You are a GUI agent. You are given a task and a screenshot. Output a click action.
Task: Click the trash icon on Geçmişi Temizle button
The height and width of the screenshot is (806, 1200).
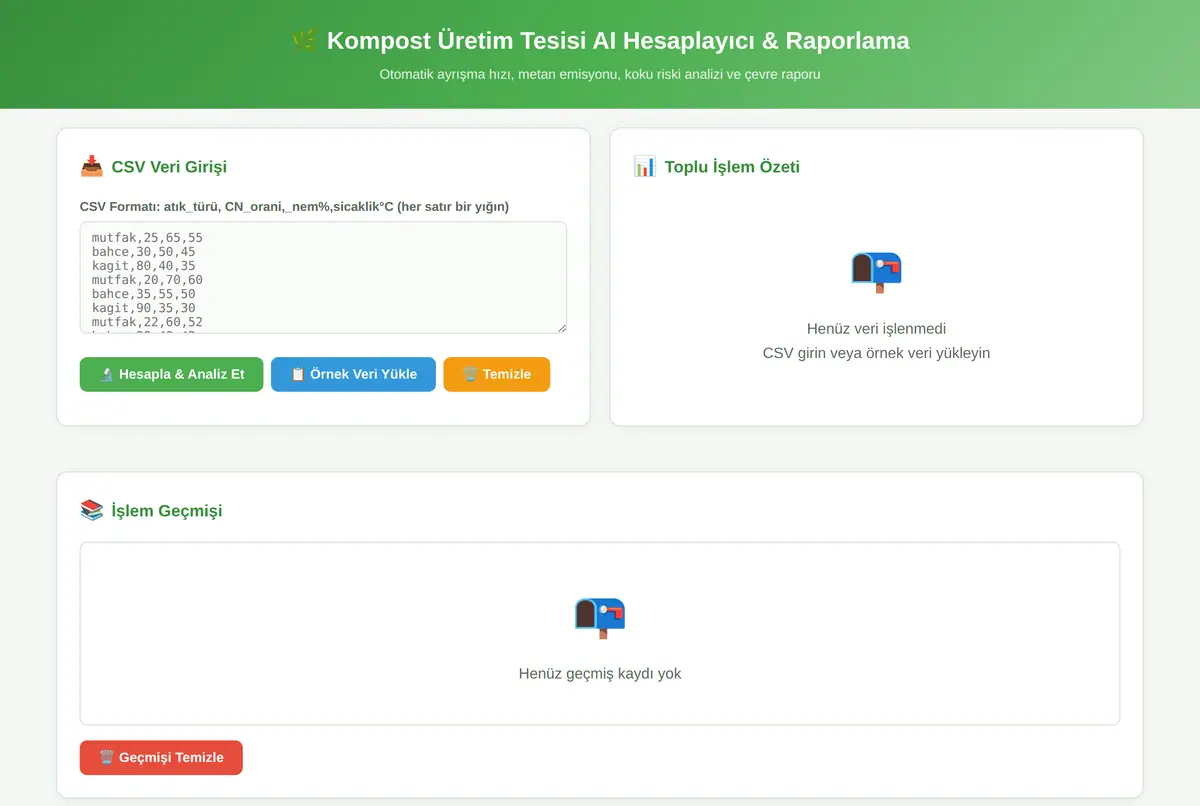tap(107, 757)
